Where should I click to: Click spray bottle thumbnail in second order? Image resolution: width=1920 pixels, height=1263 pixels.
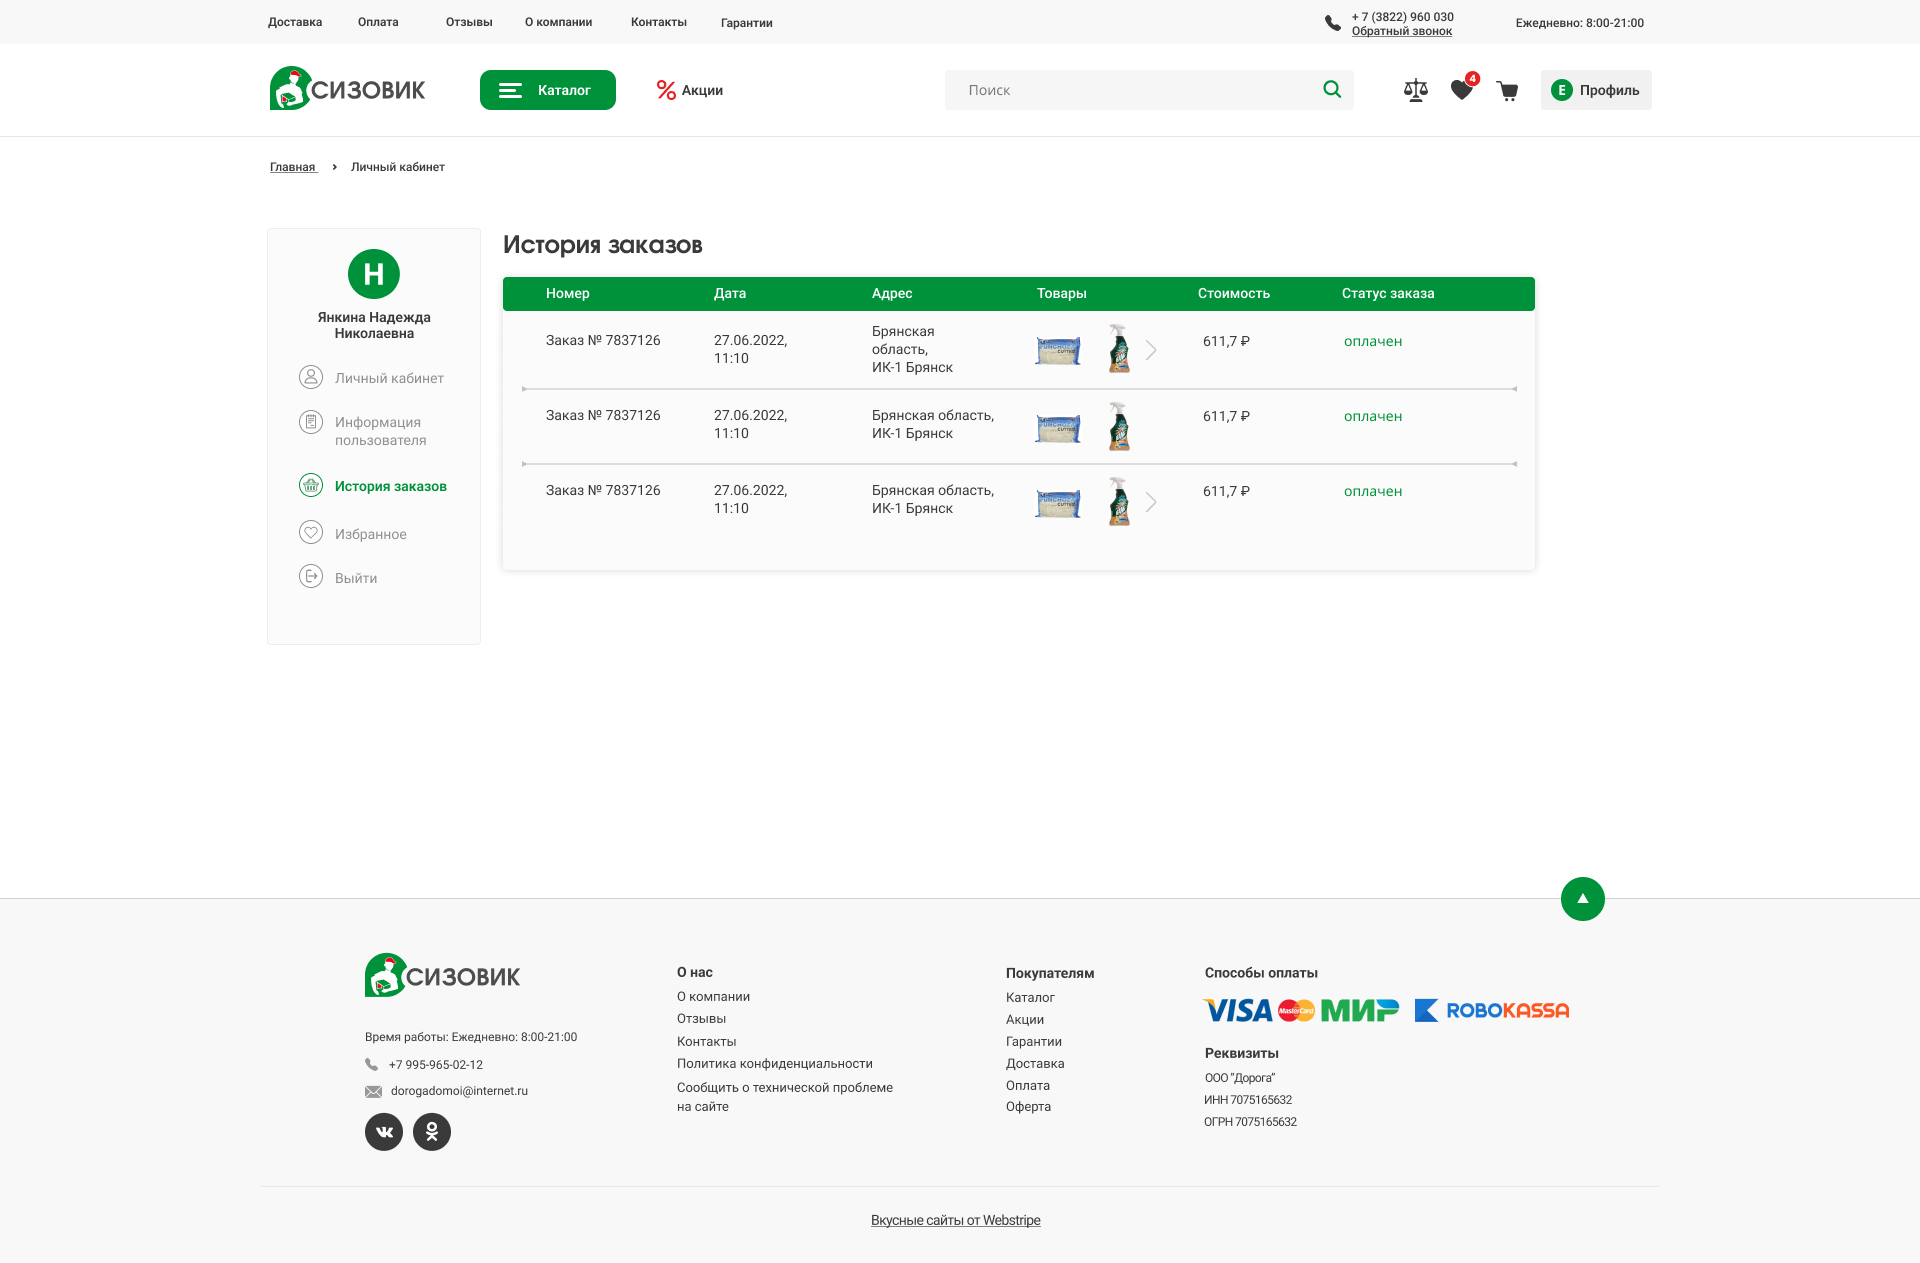[x=1119, y=426]
